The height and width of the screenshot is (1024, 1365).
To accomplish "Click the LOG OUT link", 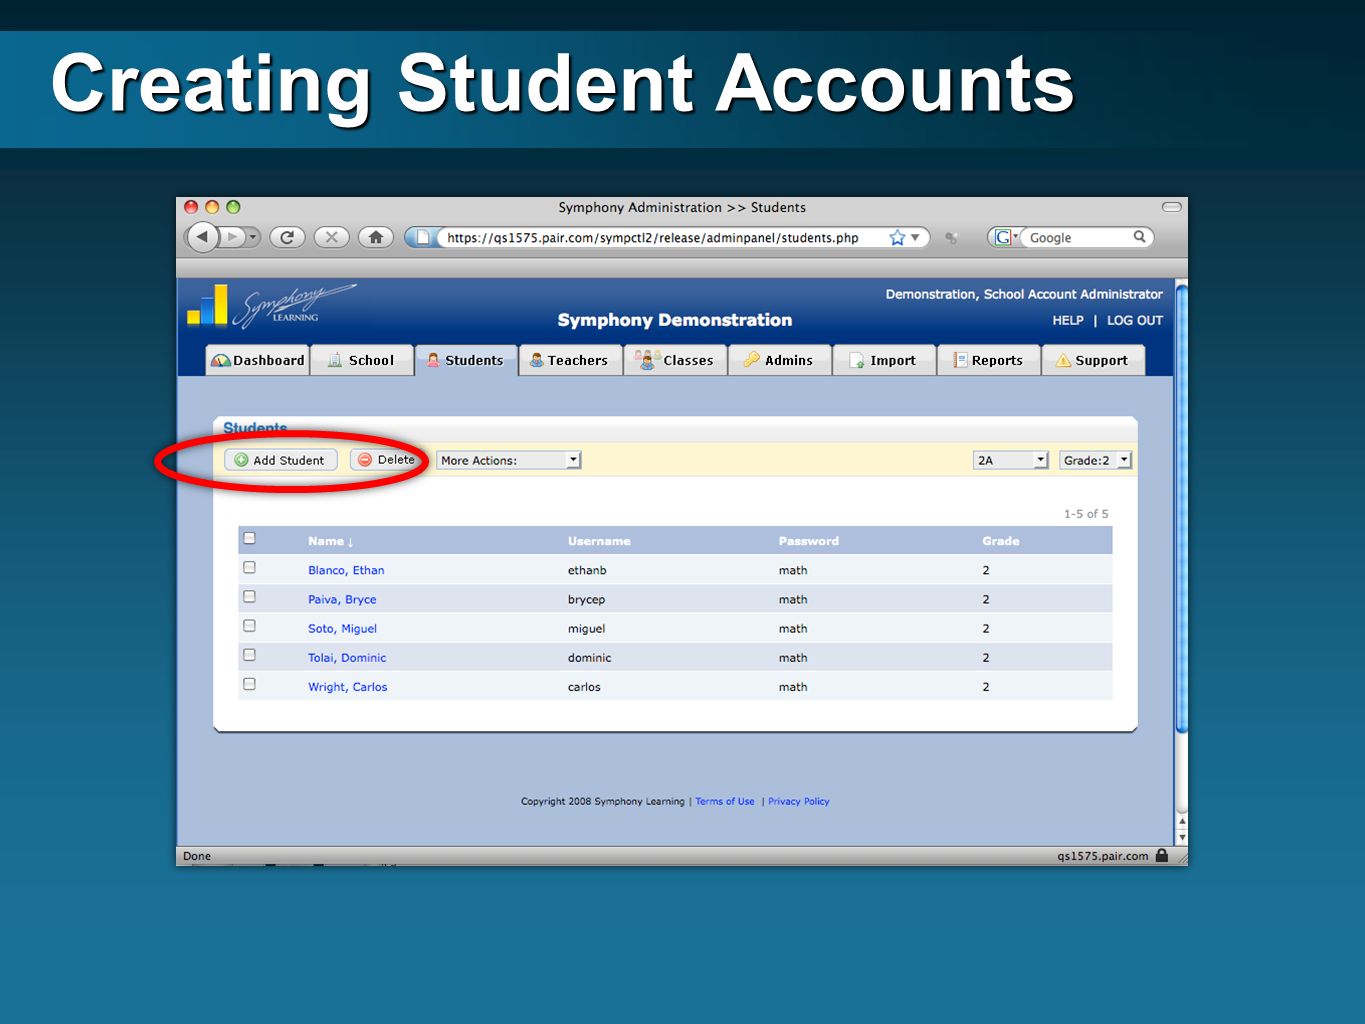I will tap(1135, 320).
